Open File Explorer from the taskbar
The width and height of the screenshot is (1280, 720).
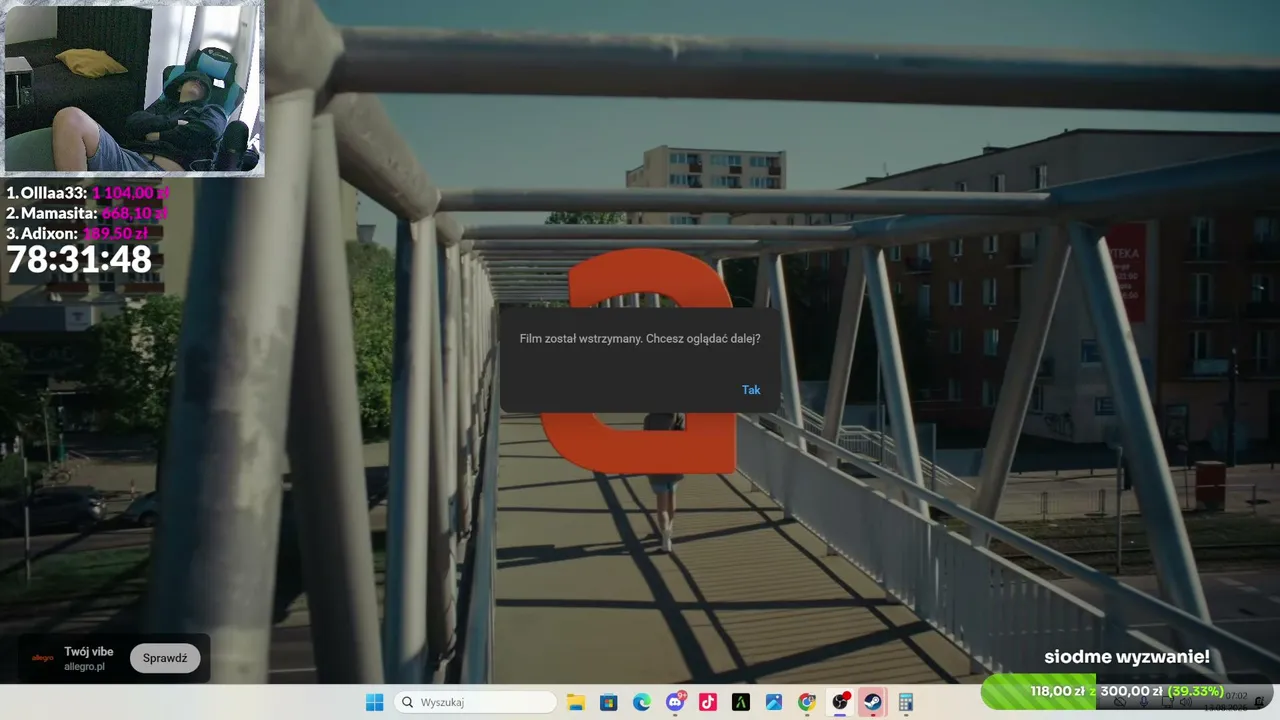pos(575,702)
